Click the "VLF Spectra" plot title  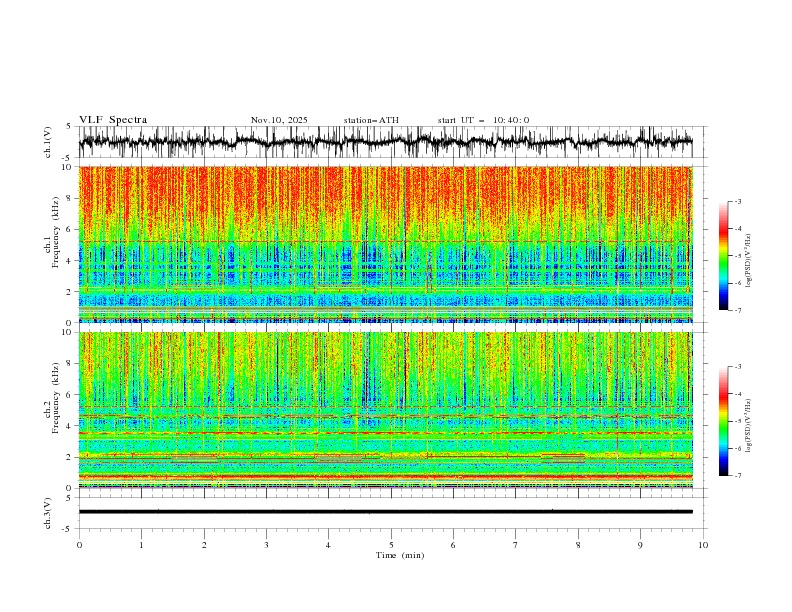[113, 120]
